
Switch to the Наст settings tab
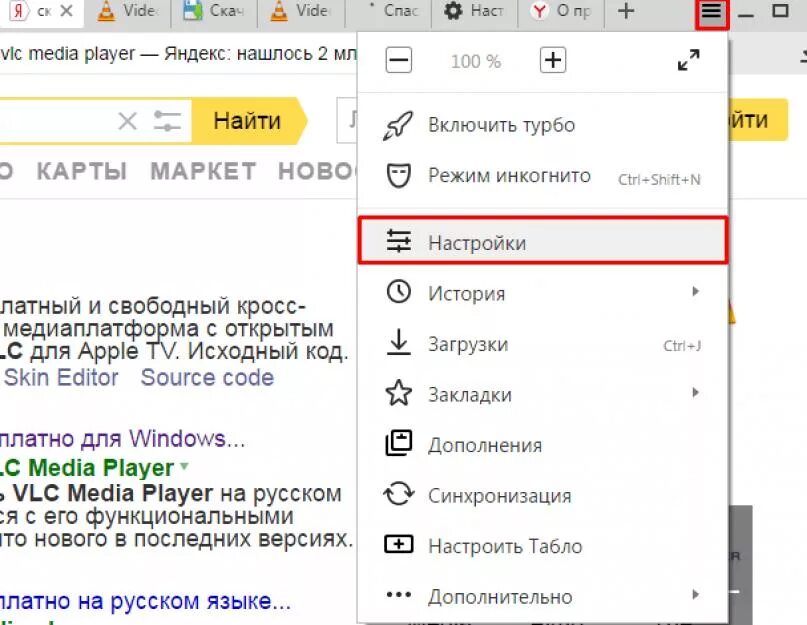[x=473, y=11]
